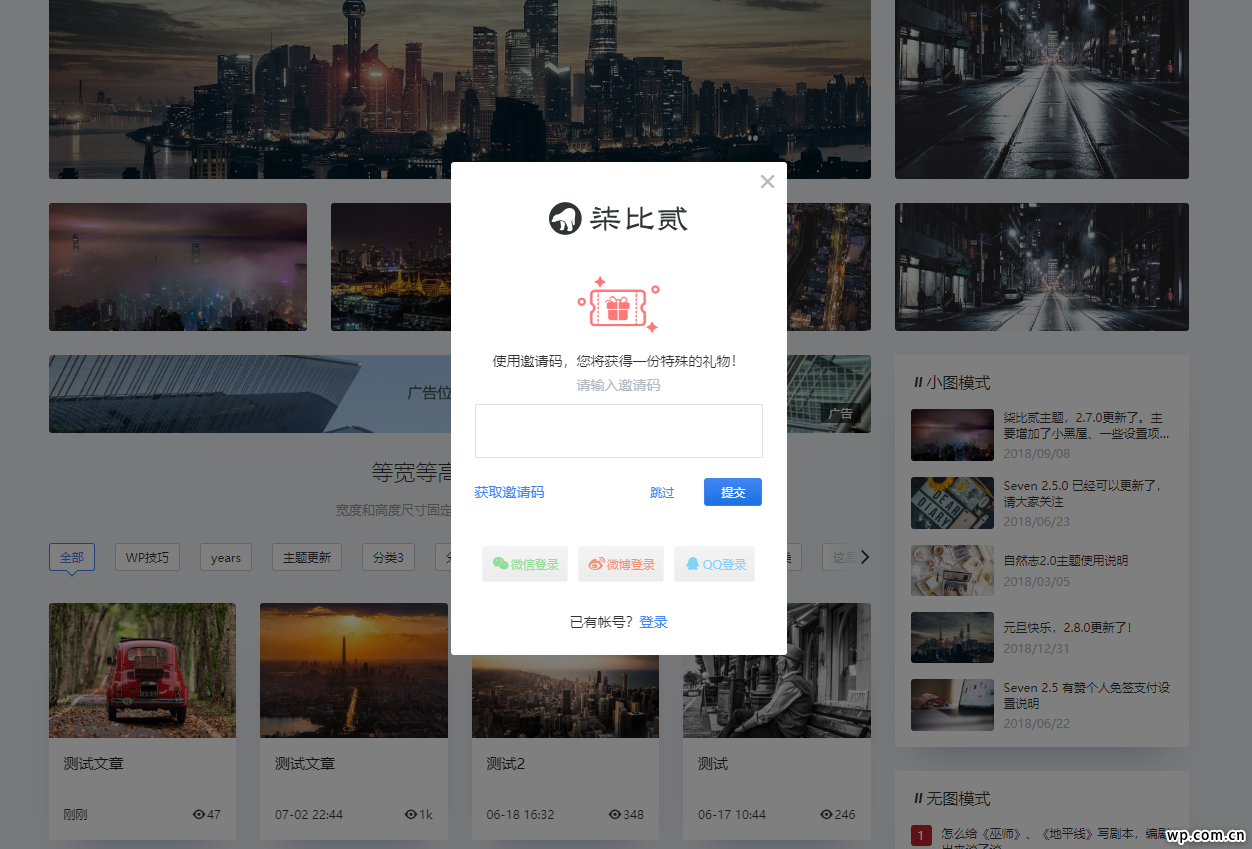Open the 获取邀请码 link
The image size is (1252, 849).
coord(509,492)
